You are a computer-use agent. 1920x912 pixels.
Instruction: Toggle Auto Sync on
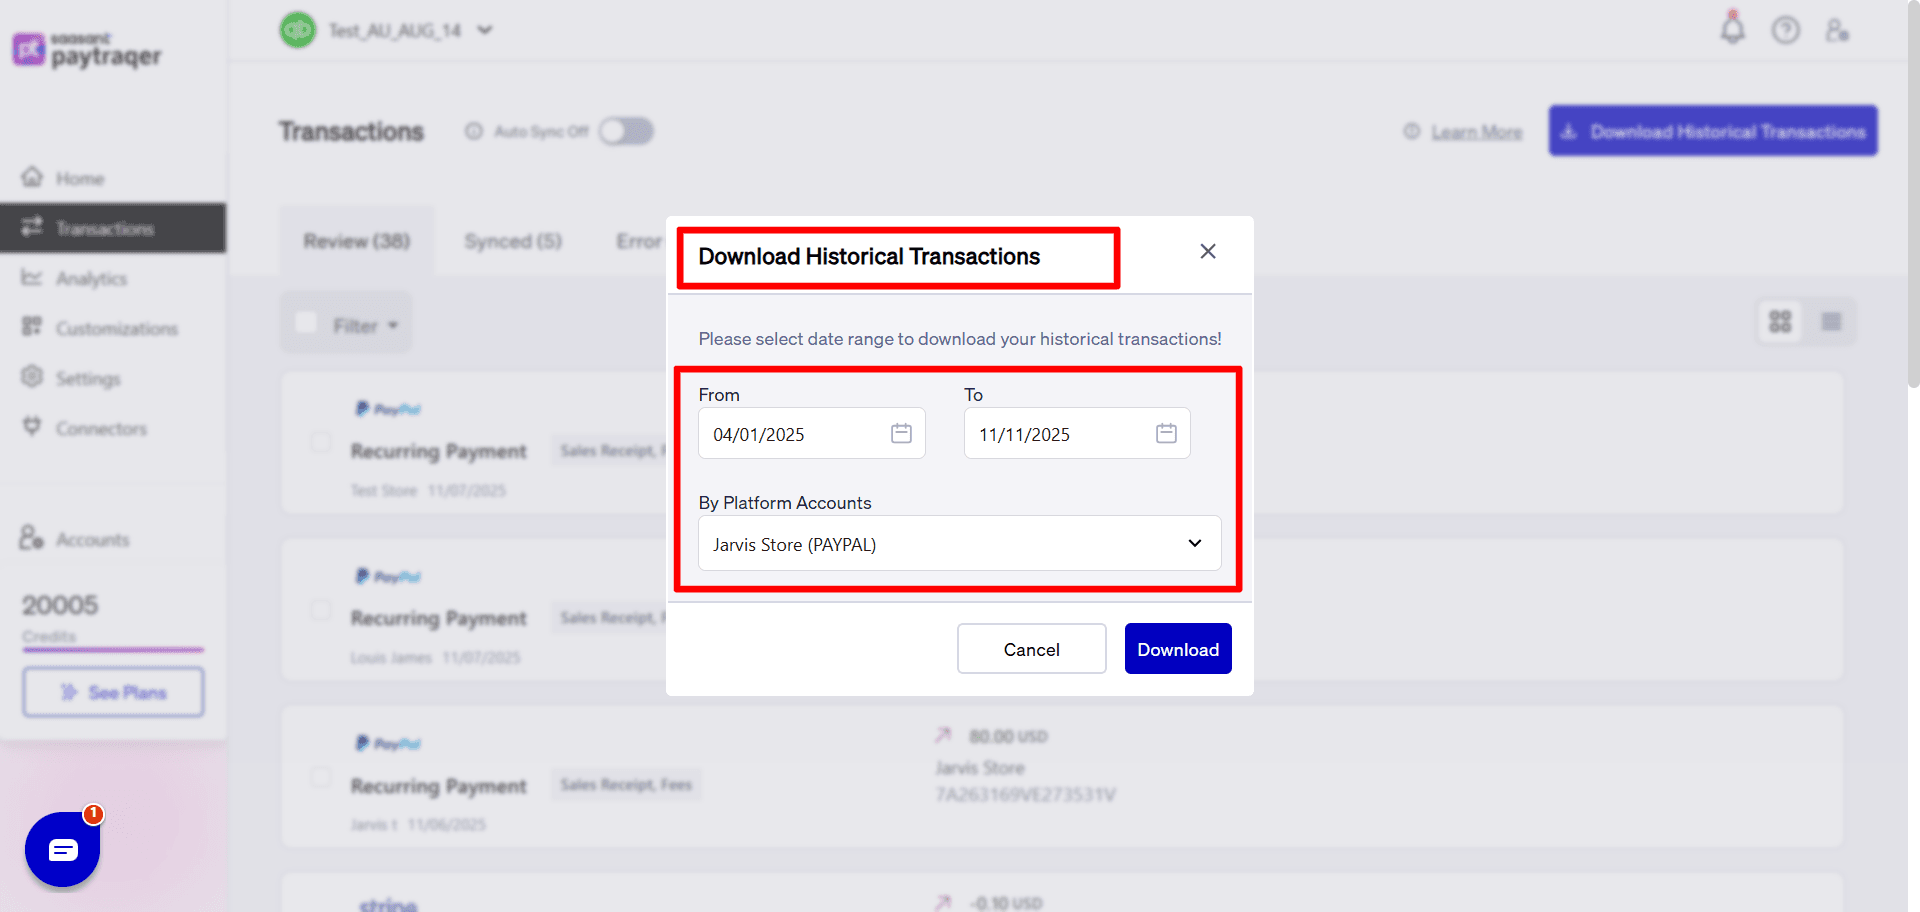[x=626, y=131]
